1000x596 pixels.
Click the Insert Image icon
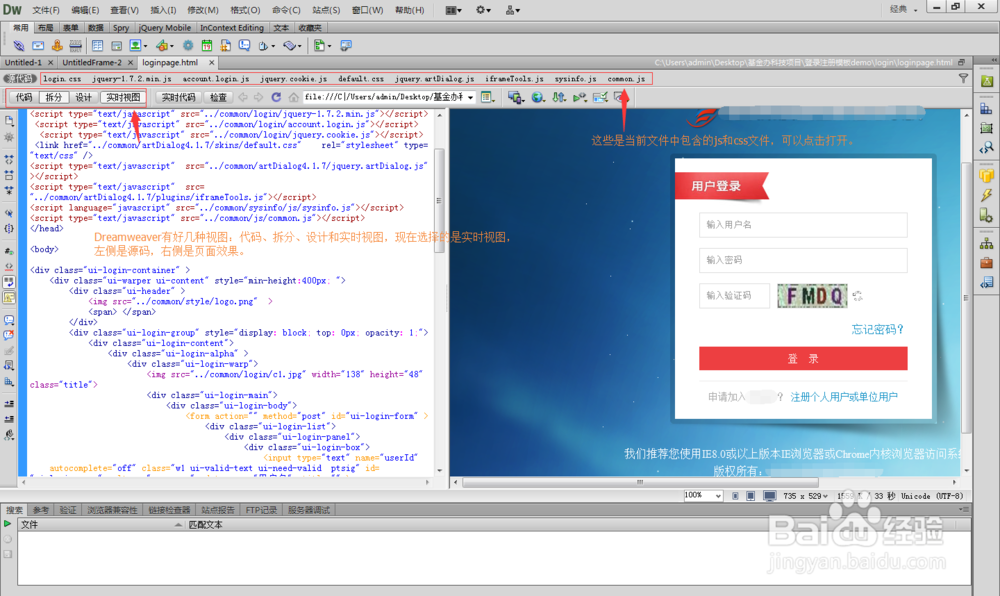point(135,45)
